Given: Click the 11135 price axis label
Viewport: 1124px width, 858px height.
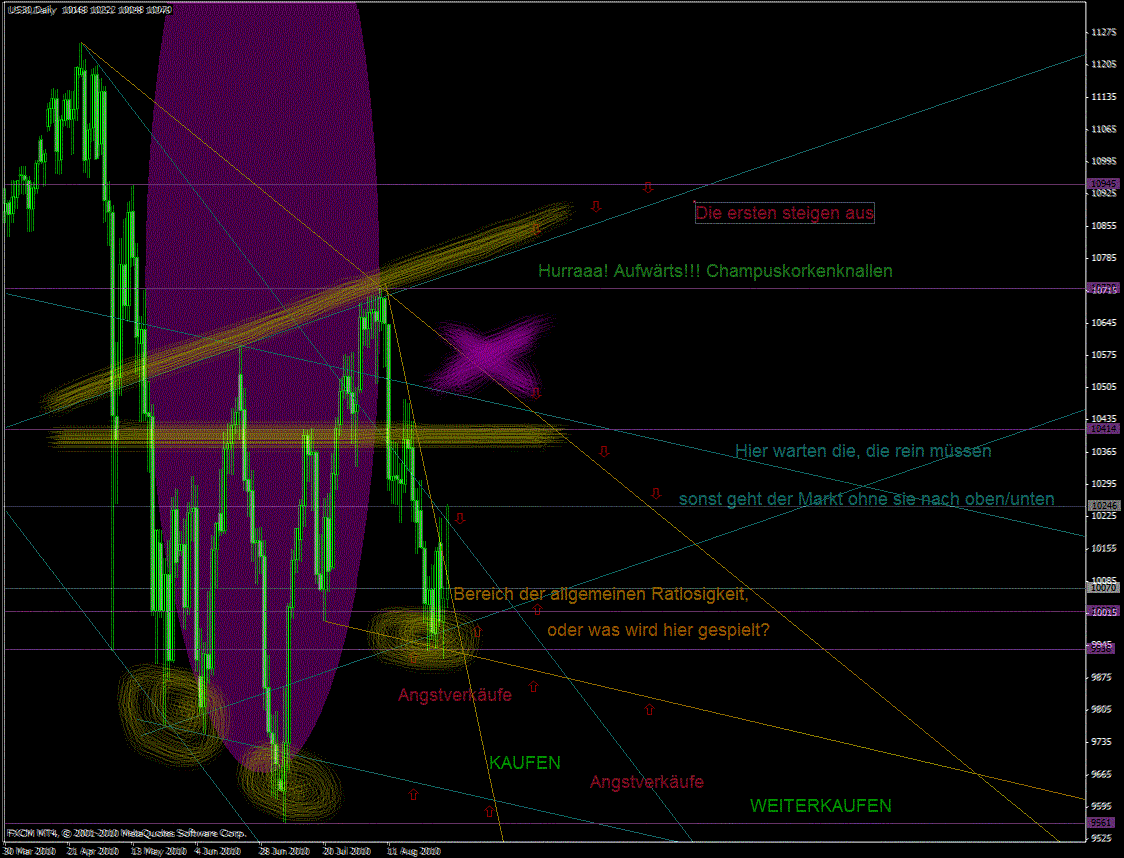Looking at the screenshot, I should click(x=1104, y=97).
